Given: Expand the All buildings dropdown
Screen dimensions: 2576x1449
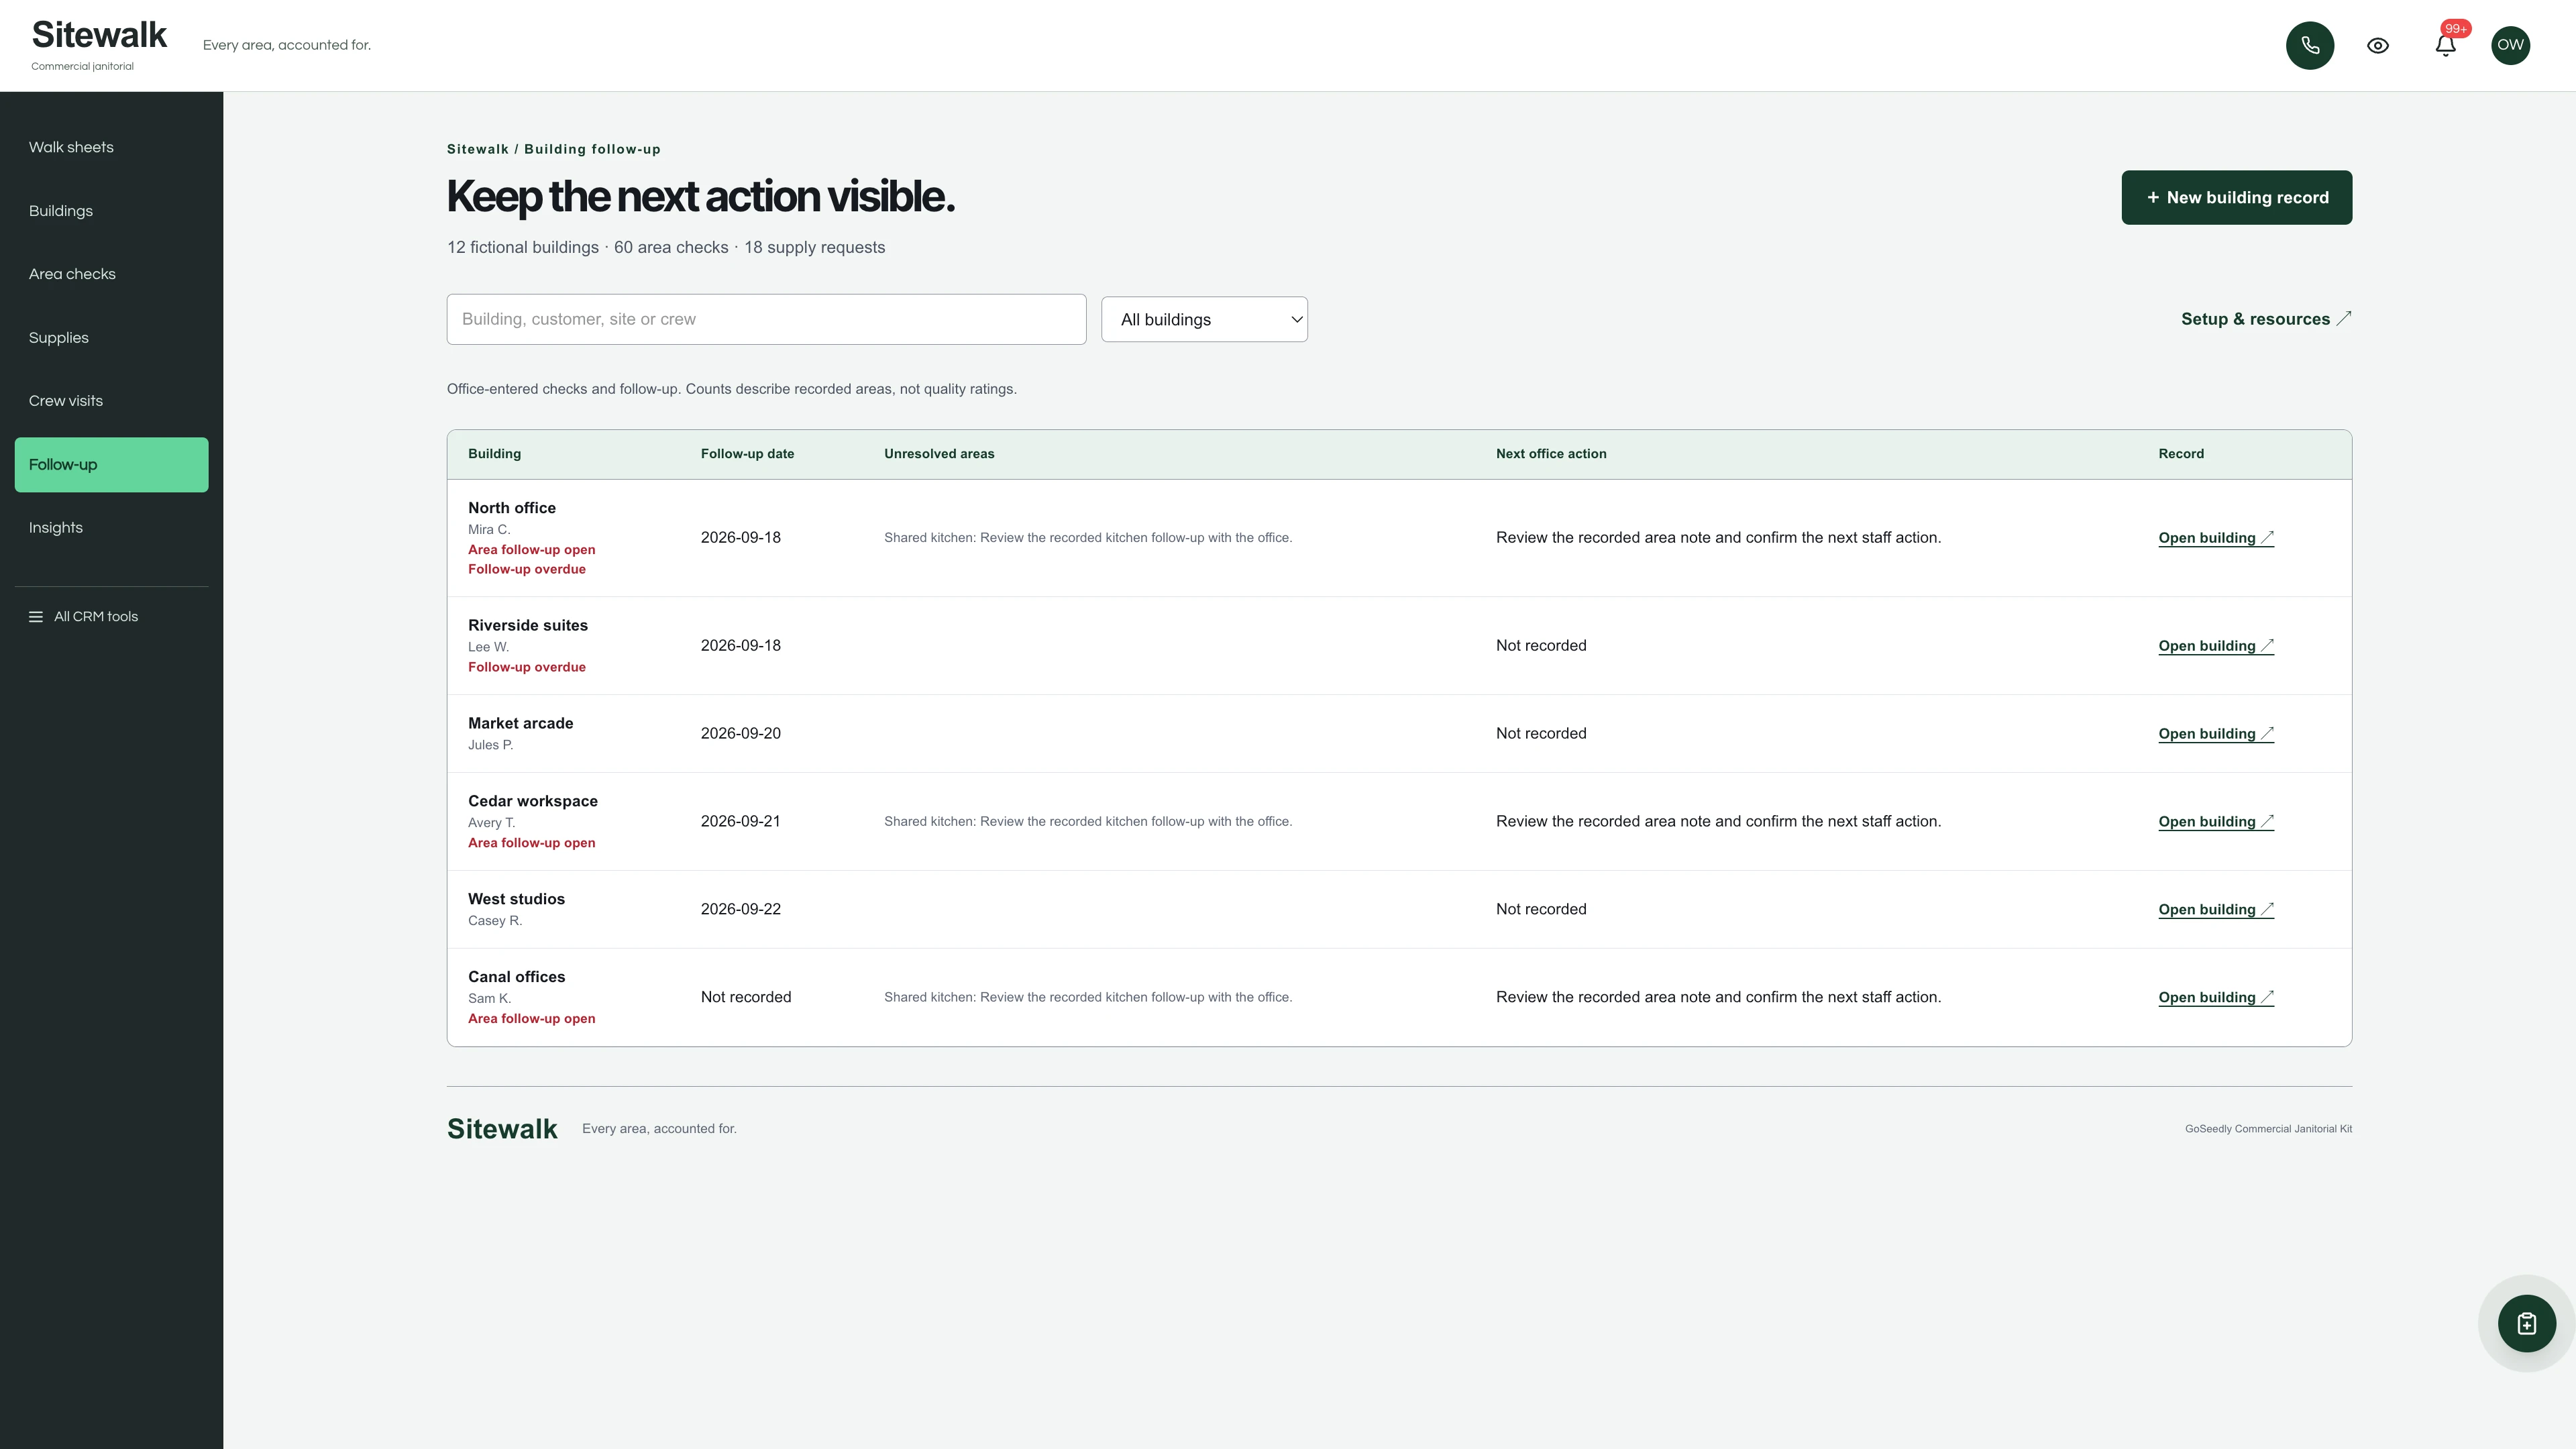Looking at the screenshot, I should click(1205, 320).
